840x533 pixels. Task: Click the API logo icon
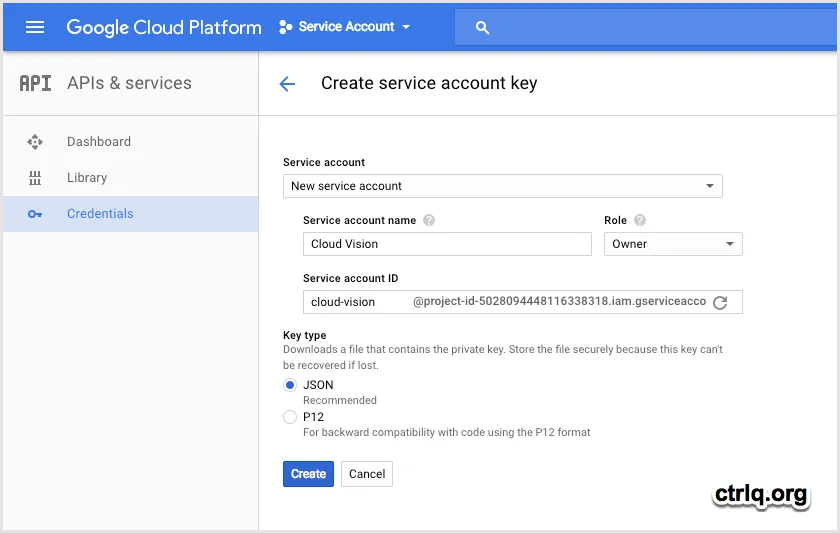(x=35, y=83)
